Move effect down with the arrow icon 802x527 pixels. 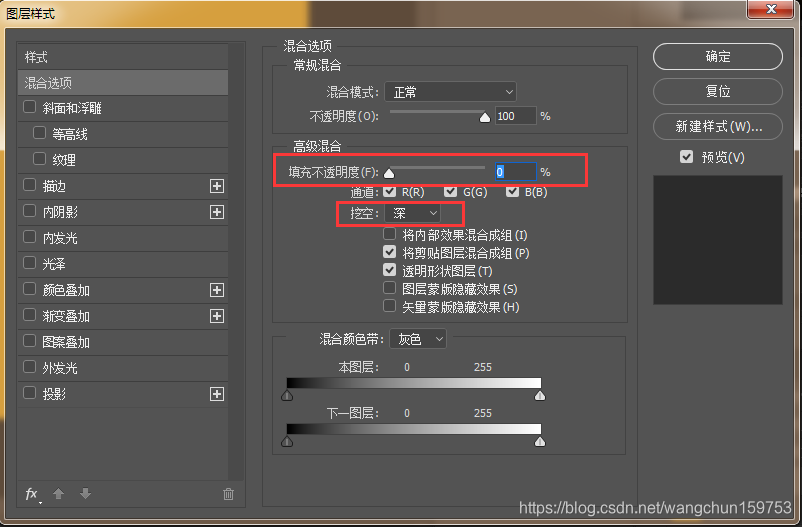tap(85, 494)
